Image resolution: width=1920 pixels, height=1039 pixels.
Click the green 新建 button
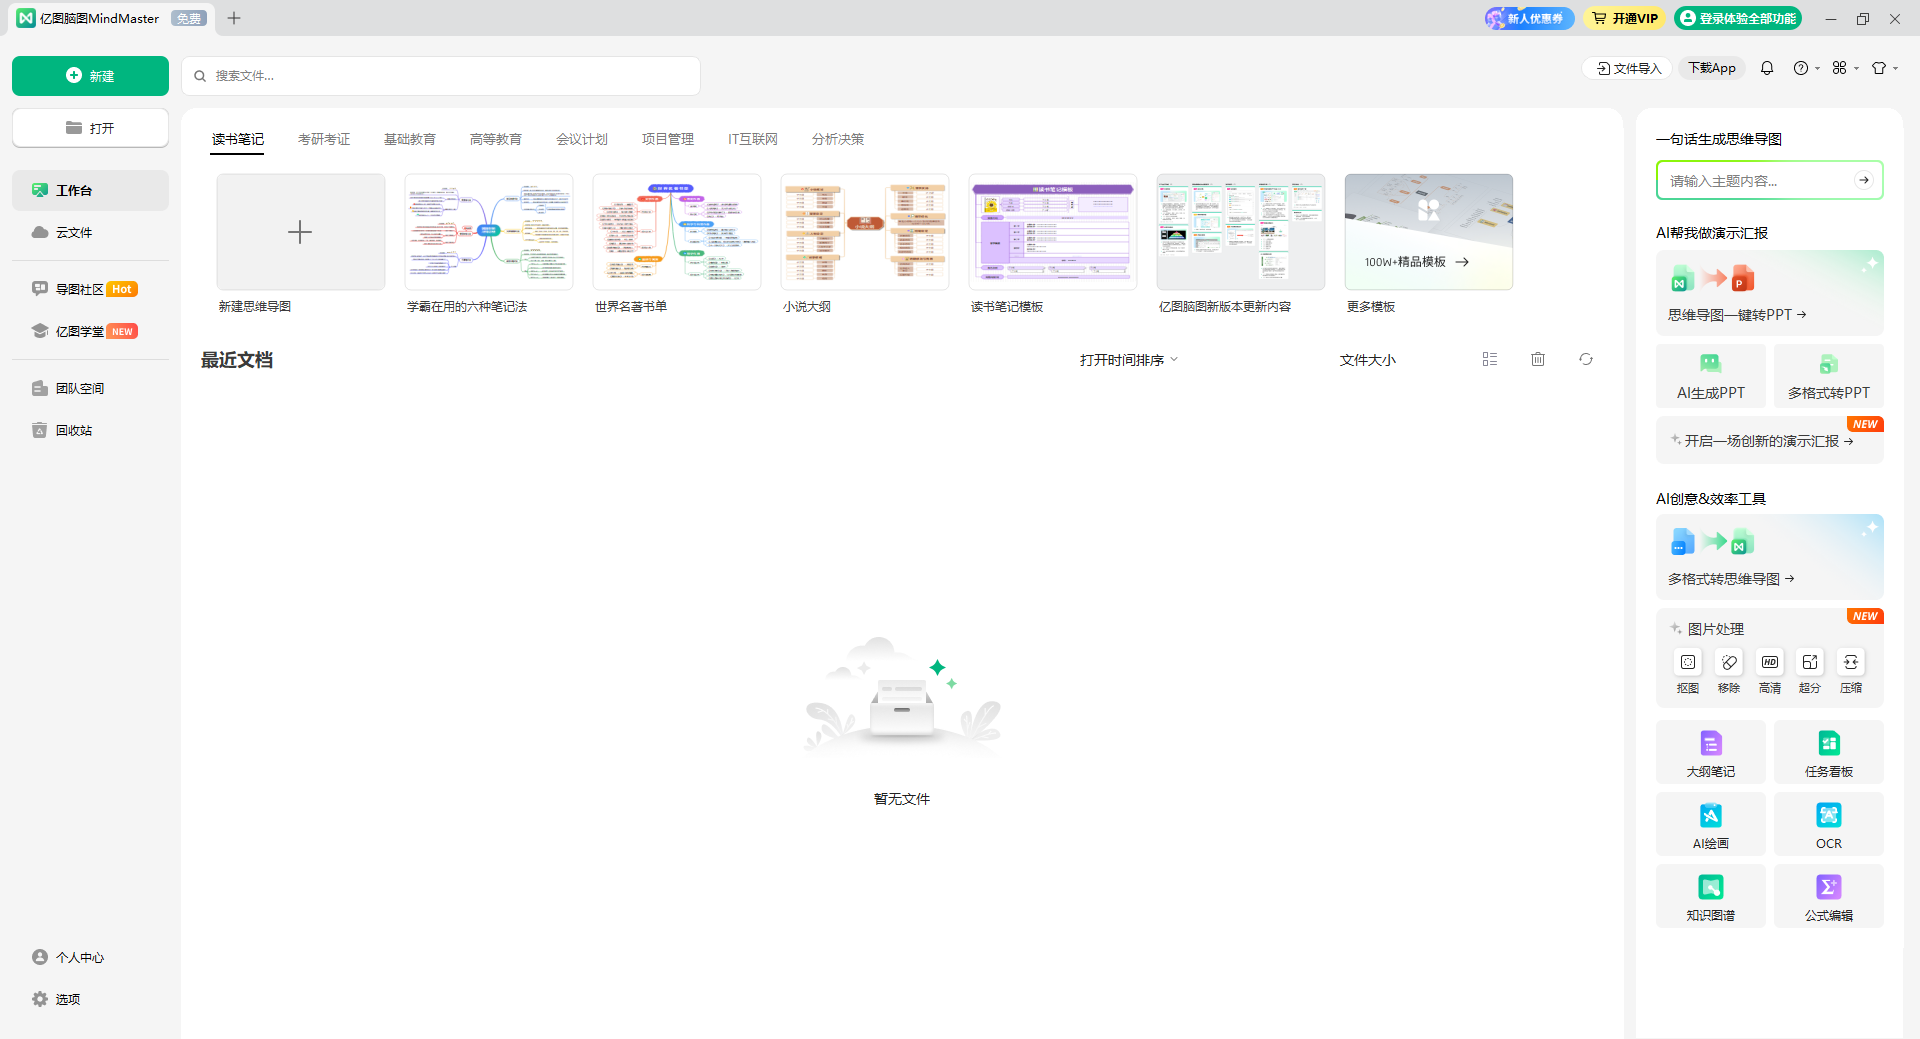click(90, 76)
